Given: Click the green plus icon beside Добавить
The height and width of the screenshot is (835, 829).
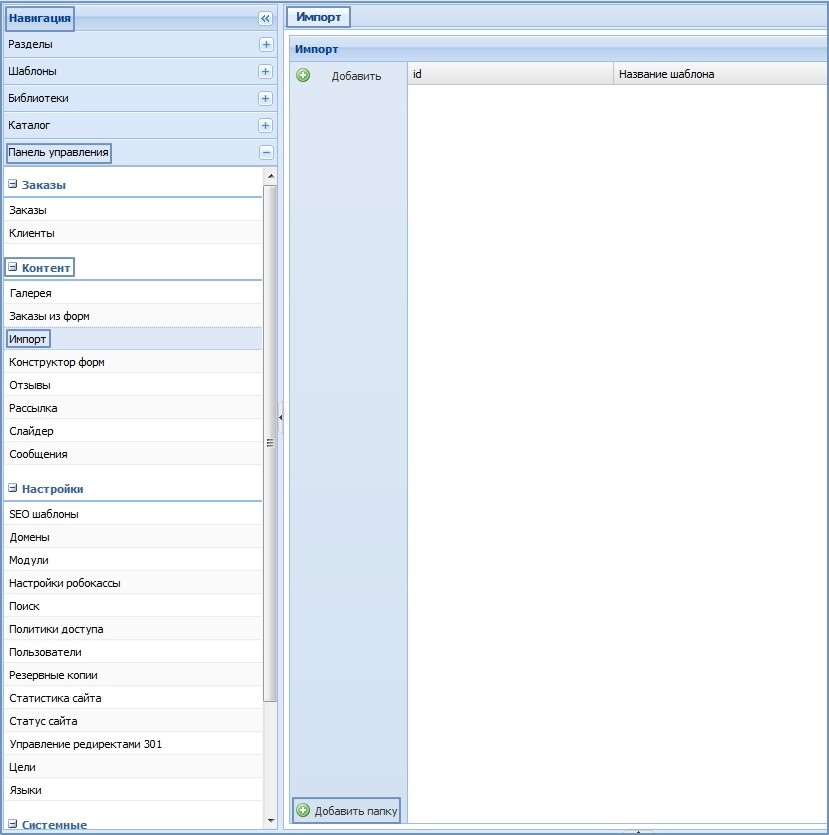Looking at the screenshot, I should [303, 75].
